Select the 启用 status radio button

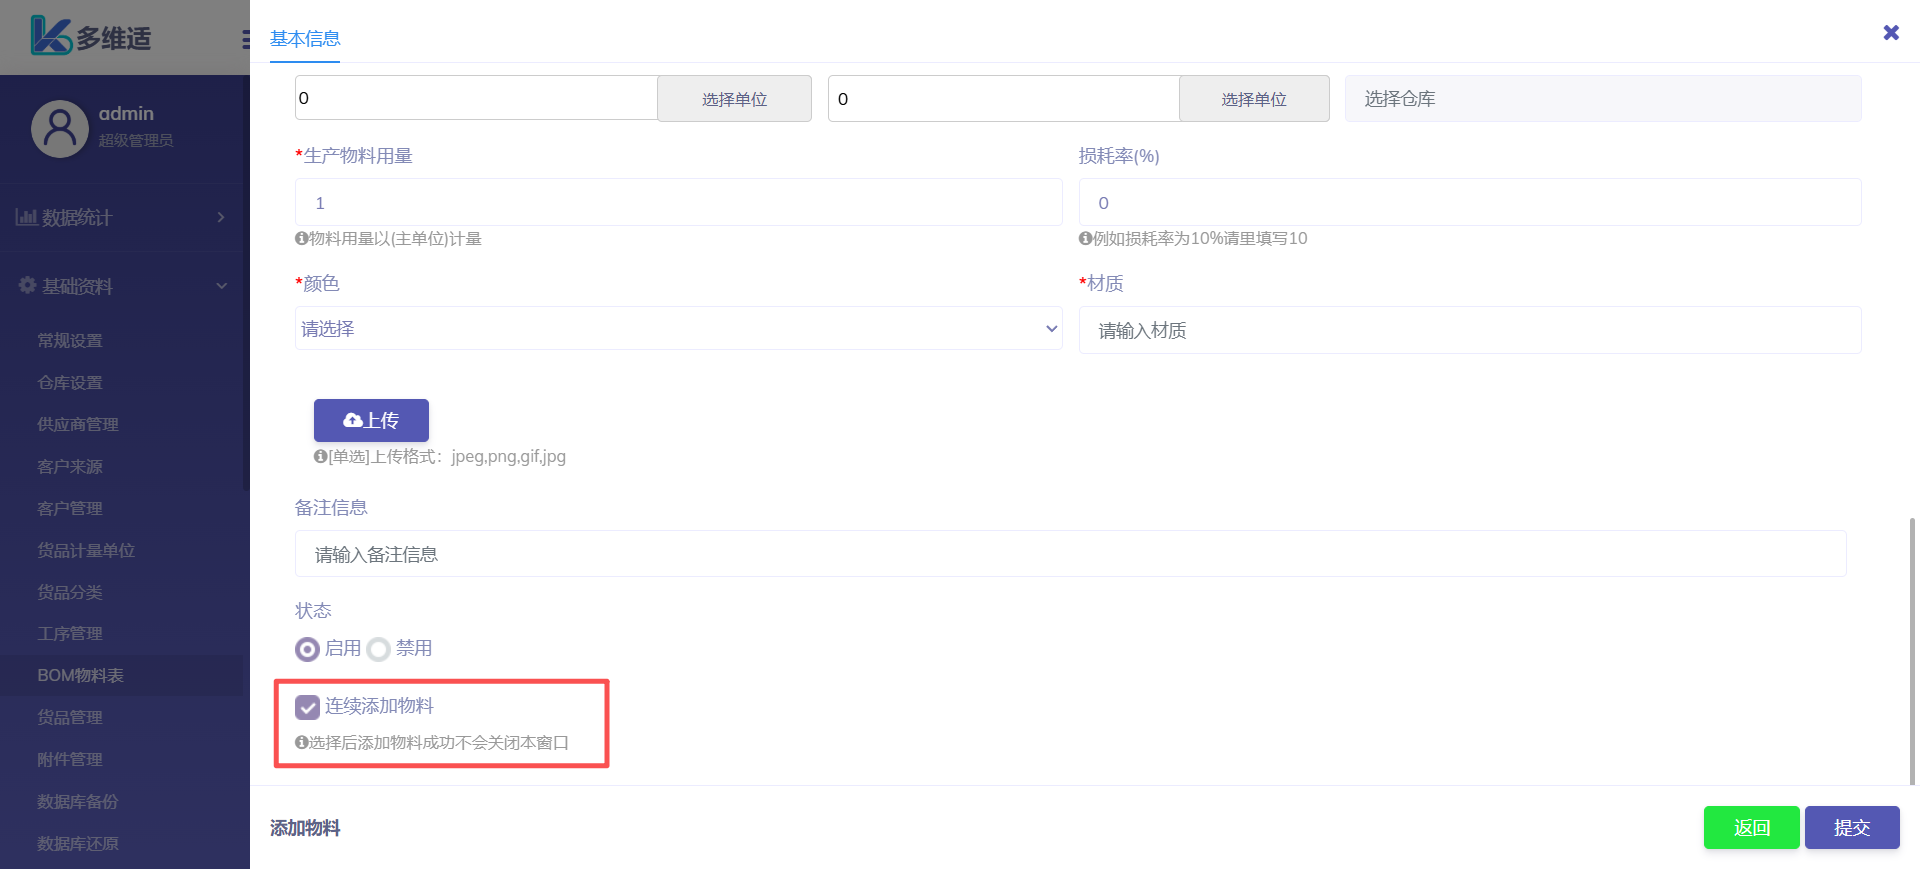pos(307,649)
